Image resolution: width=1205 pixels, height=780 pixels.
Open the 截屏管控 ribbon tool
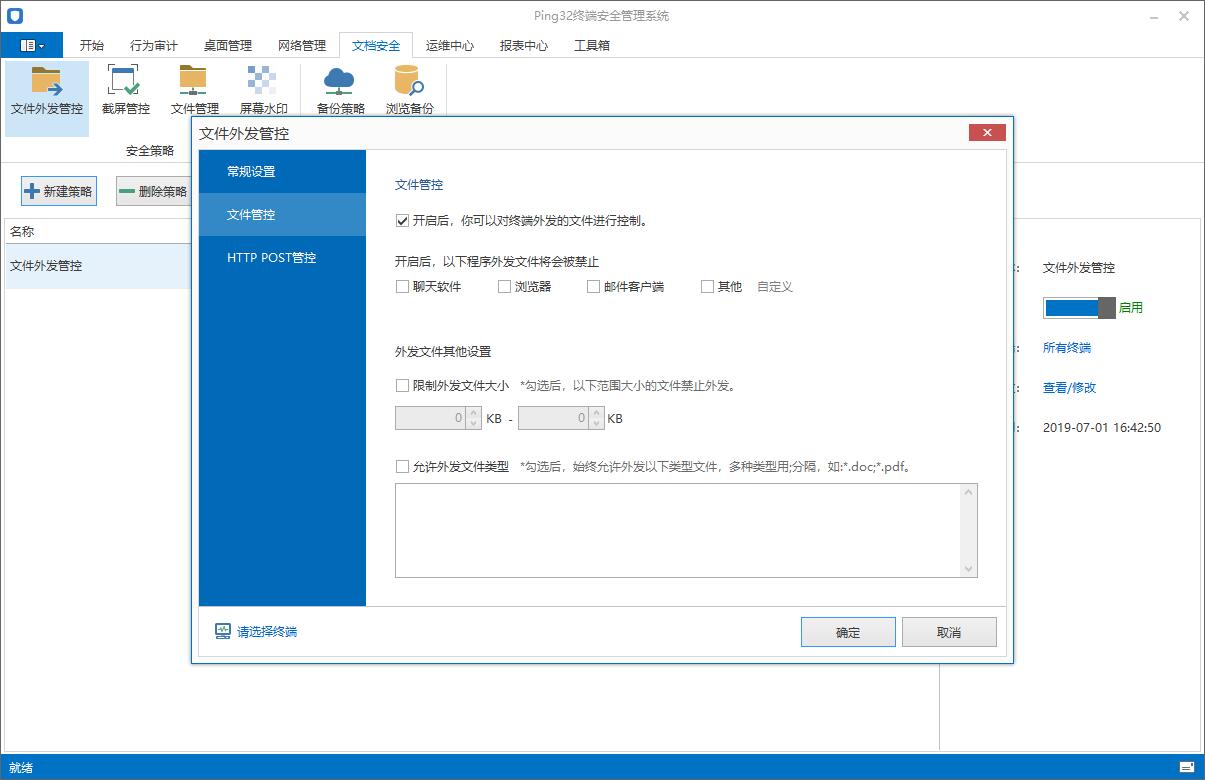[x=126, y=91]
